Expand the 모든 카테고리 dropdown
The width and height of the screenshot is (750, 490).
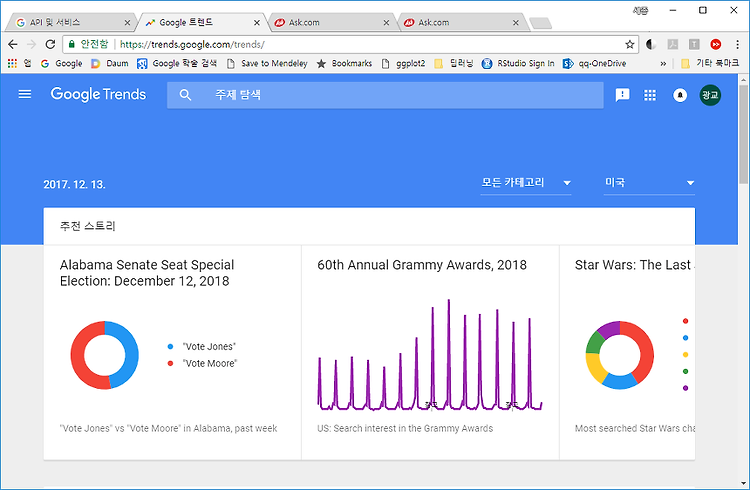526,183
